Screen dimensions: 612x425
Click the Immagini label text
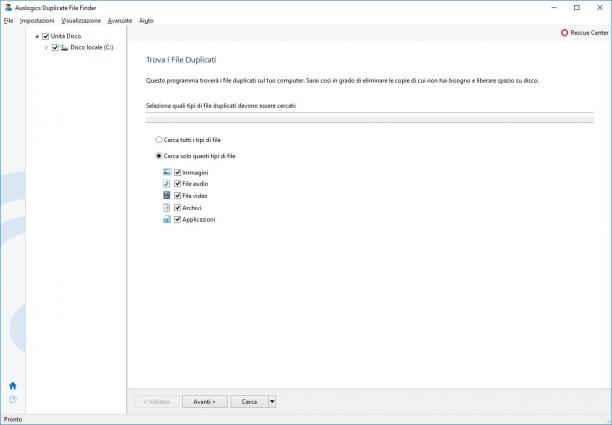click(x=195, y=172)
